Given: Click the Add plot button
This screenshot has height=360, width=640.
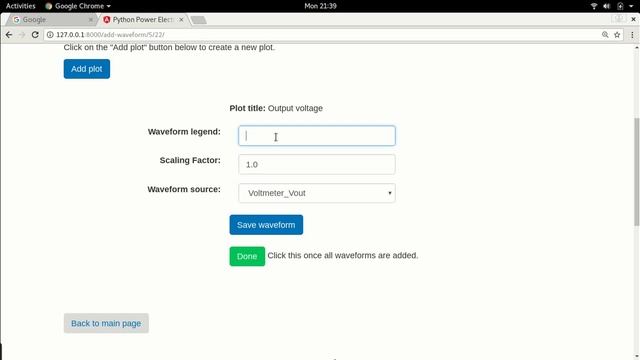Looking at the screenshot, I should [87, 69].
